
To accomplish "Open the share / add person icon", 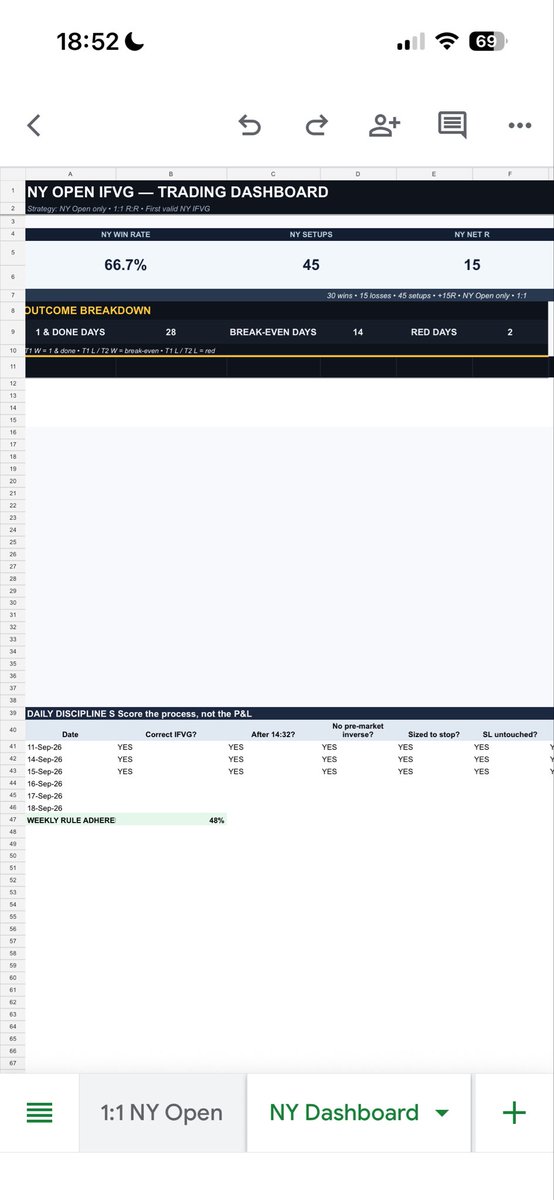I will pyautogui.click(x=384, y=125).
